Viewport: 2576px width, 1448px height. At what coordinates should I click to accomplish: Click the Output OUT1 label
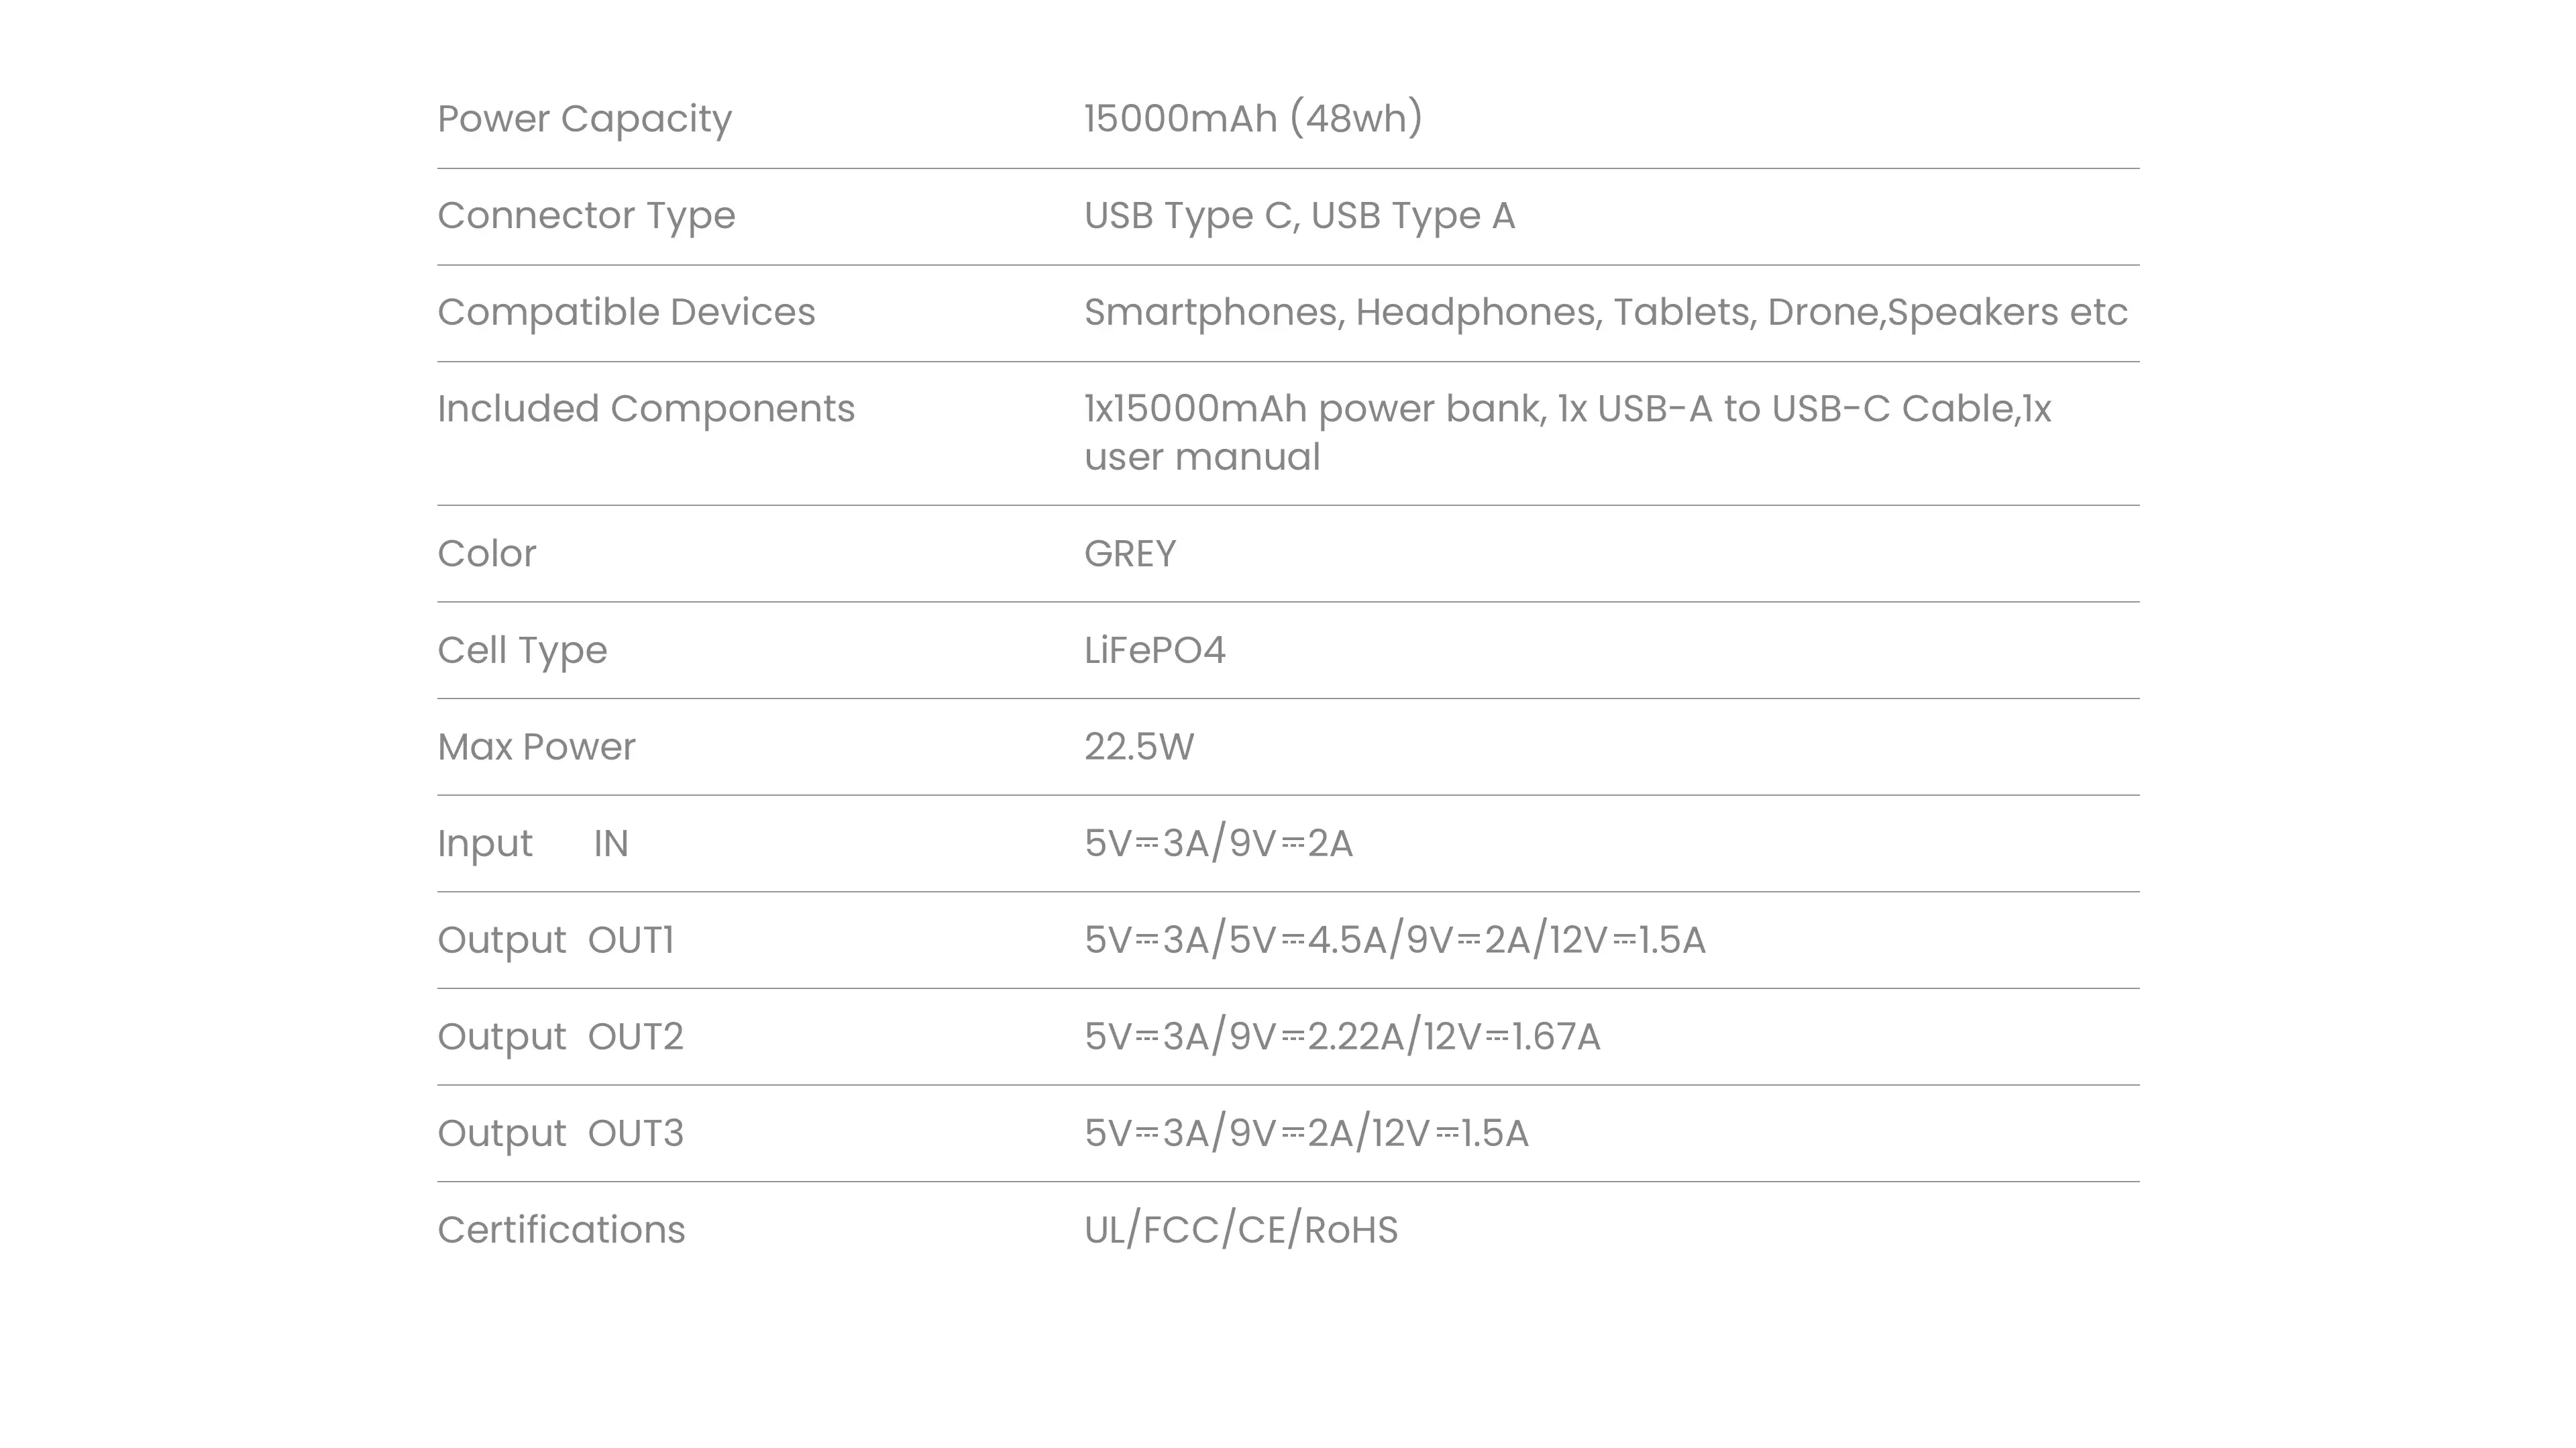pyautogui.click(x=556, y=941)
